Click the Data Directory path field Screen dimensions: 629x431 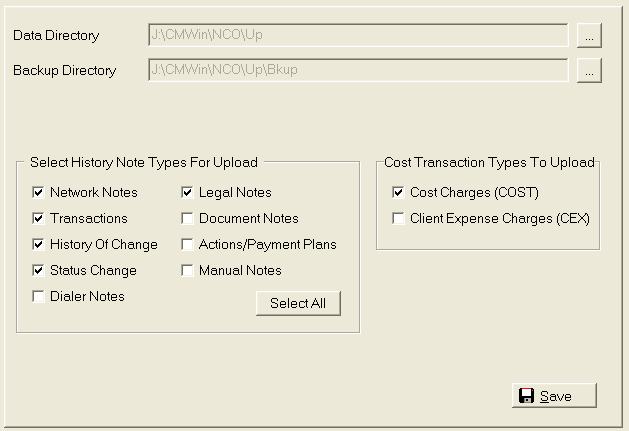tap(358, 35)
